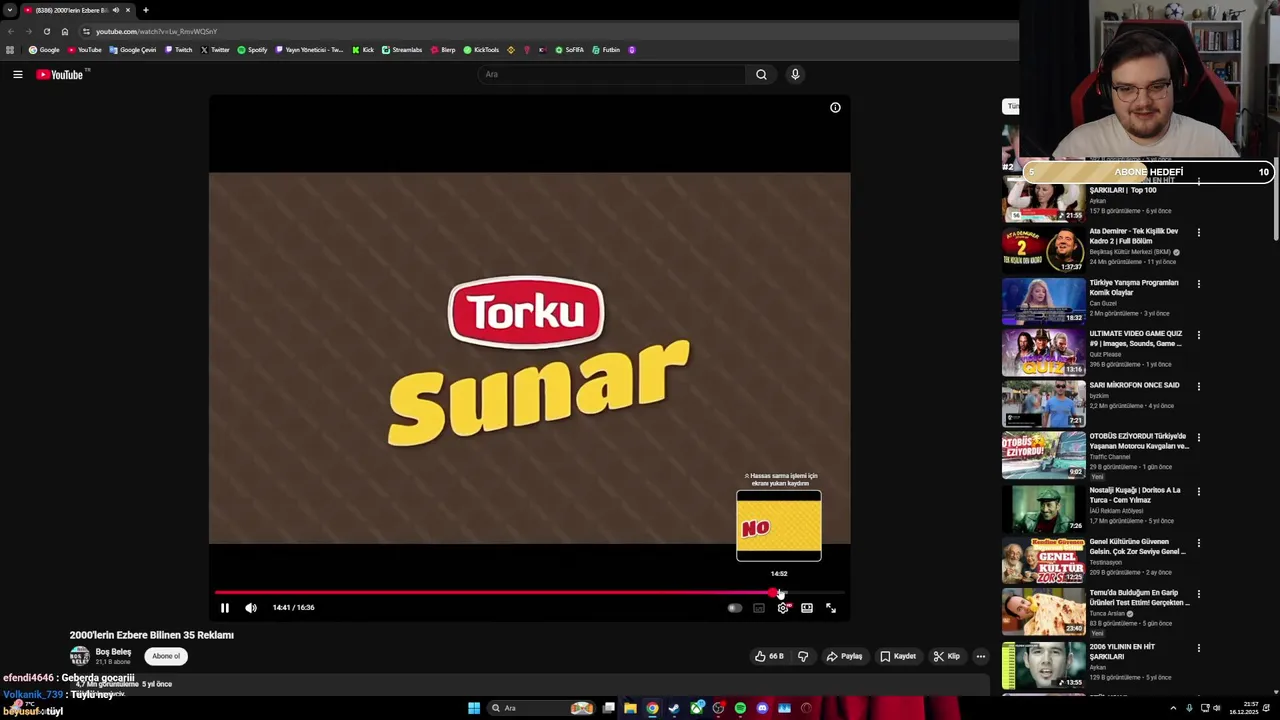Reload the page with the browser refresh icon

pos(46,31)
